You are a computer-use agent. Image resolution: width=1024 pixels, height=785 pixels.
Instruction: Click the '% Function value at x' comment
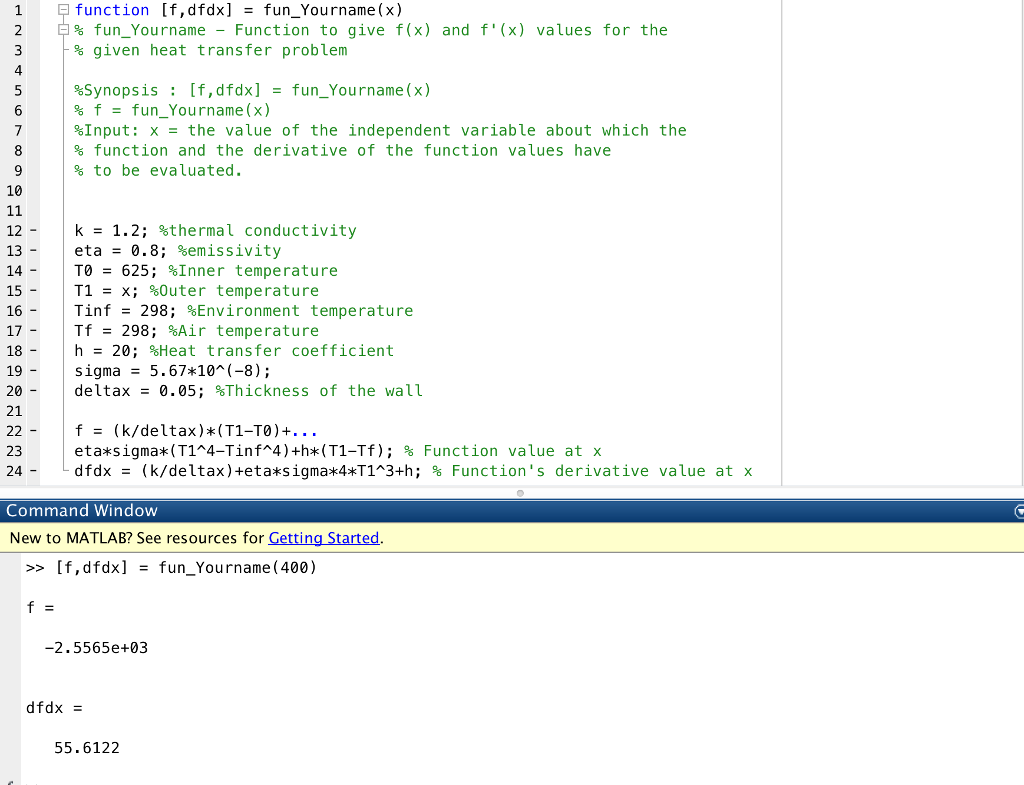coord(503,451)
